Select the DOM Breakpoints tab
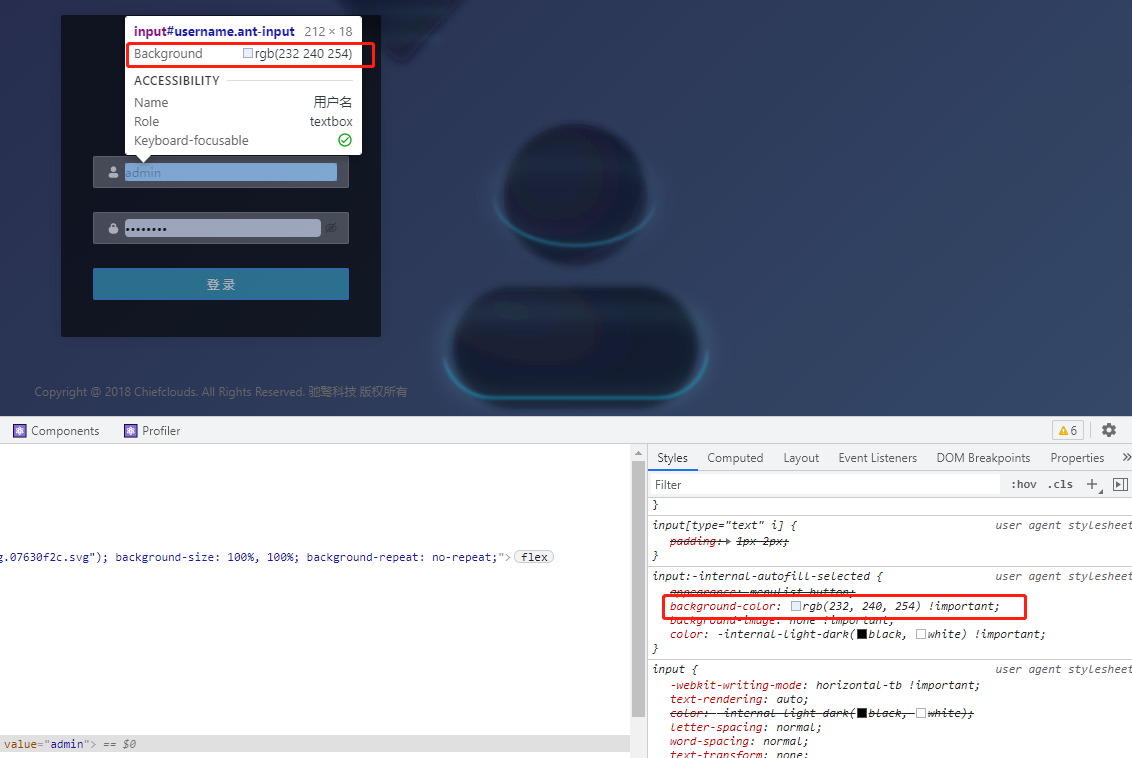 point(983,457)
